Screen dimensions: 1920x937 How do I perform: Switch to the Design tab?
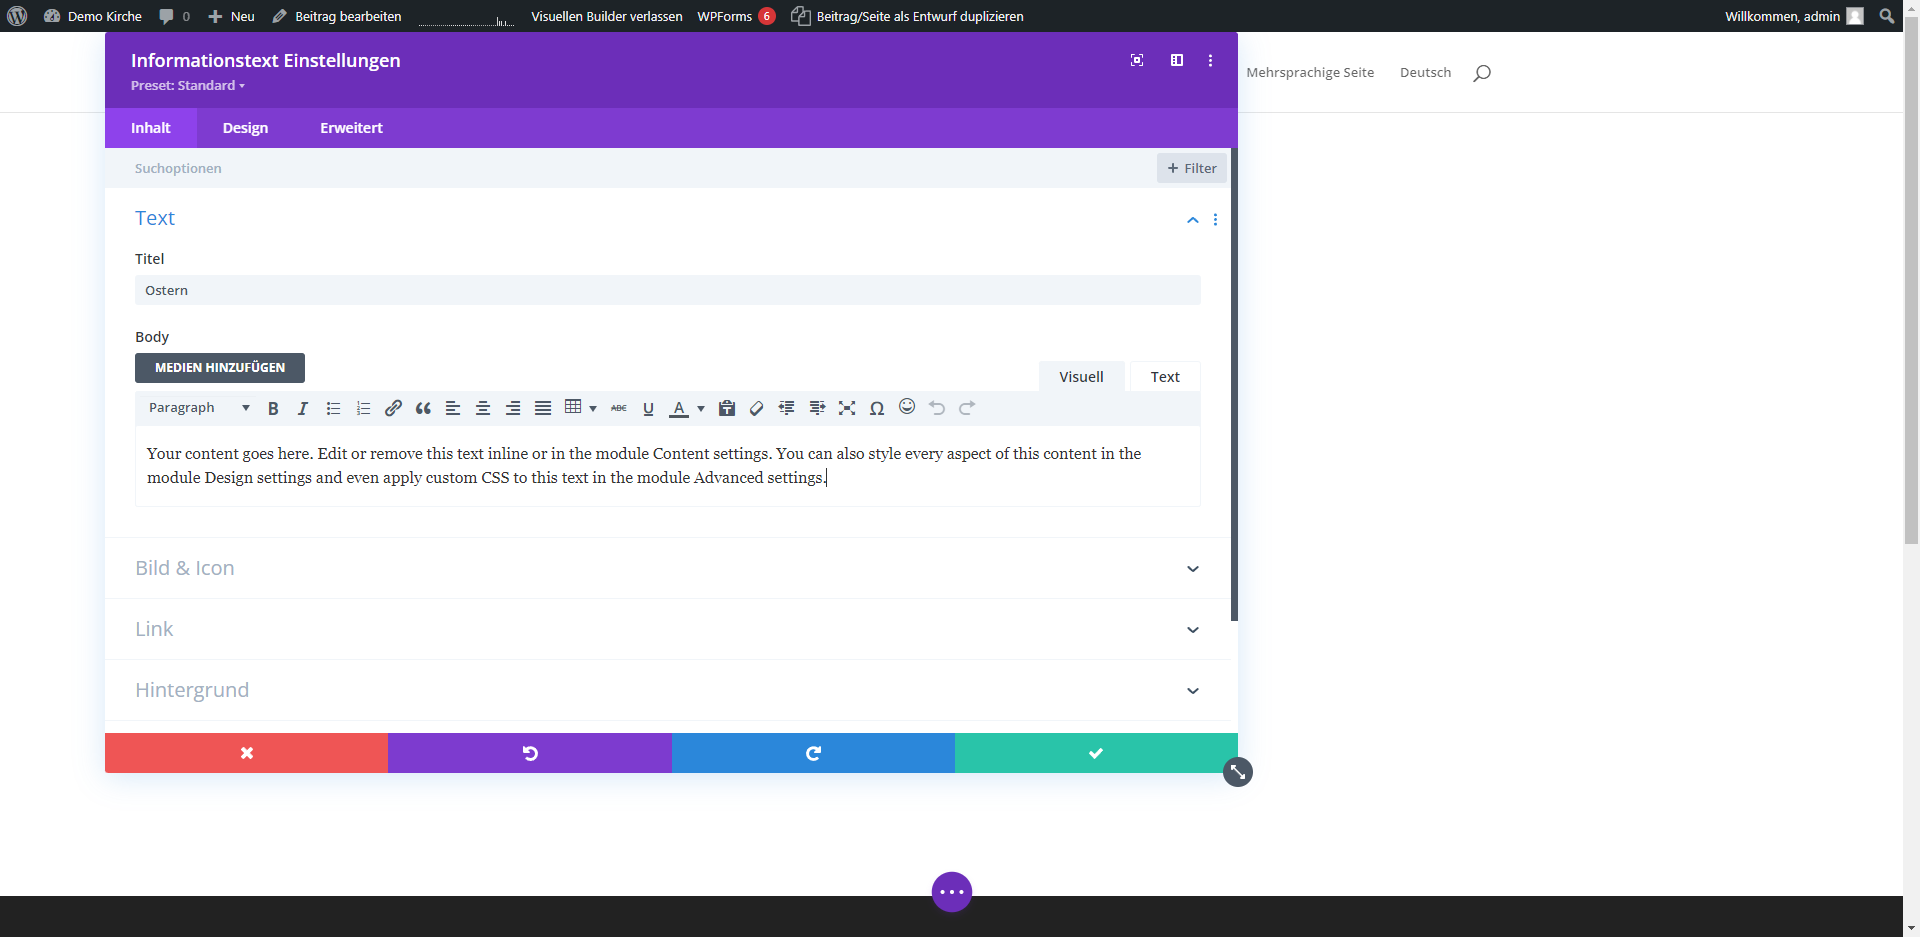(x=245, y=128)
